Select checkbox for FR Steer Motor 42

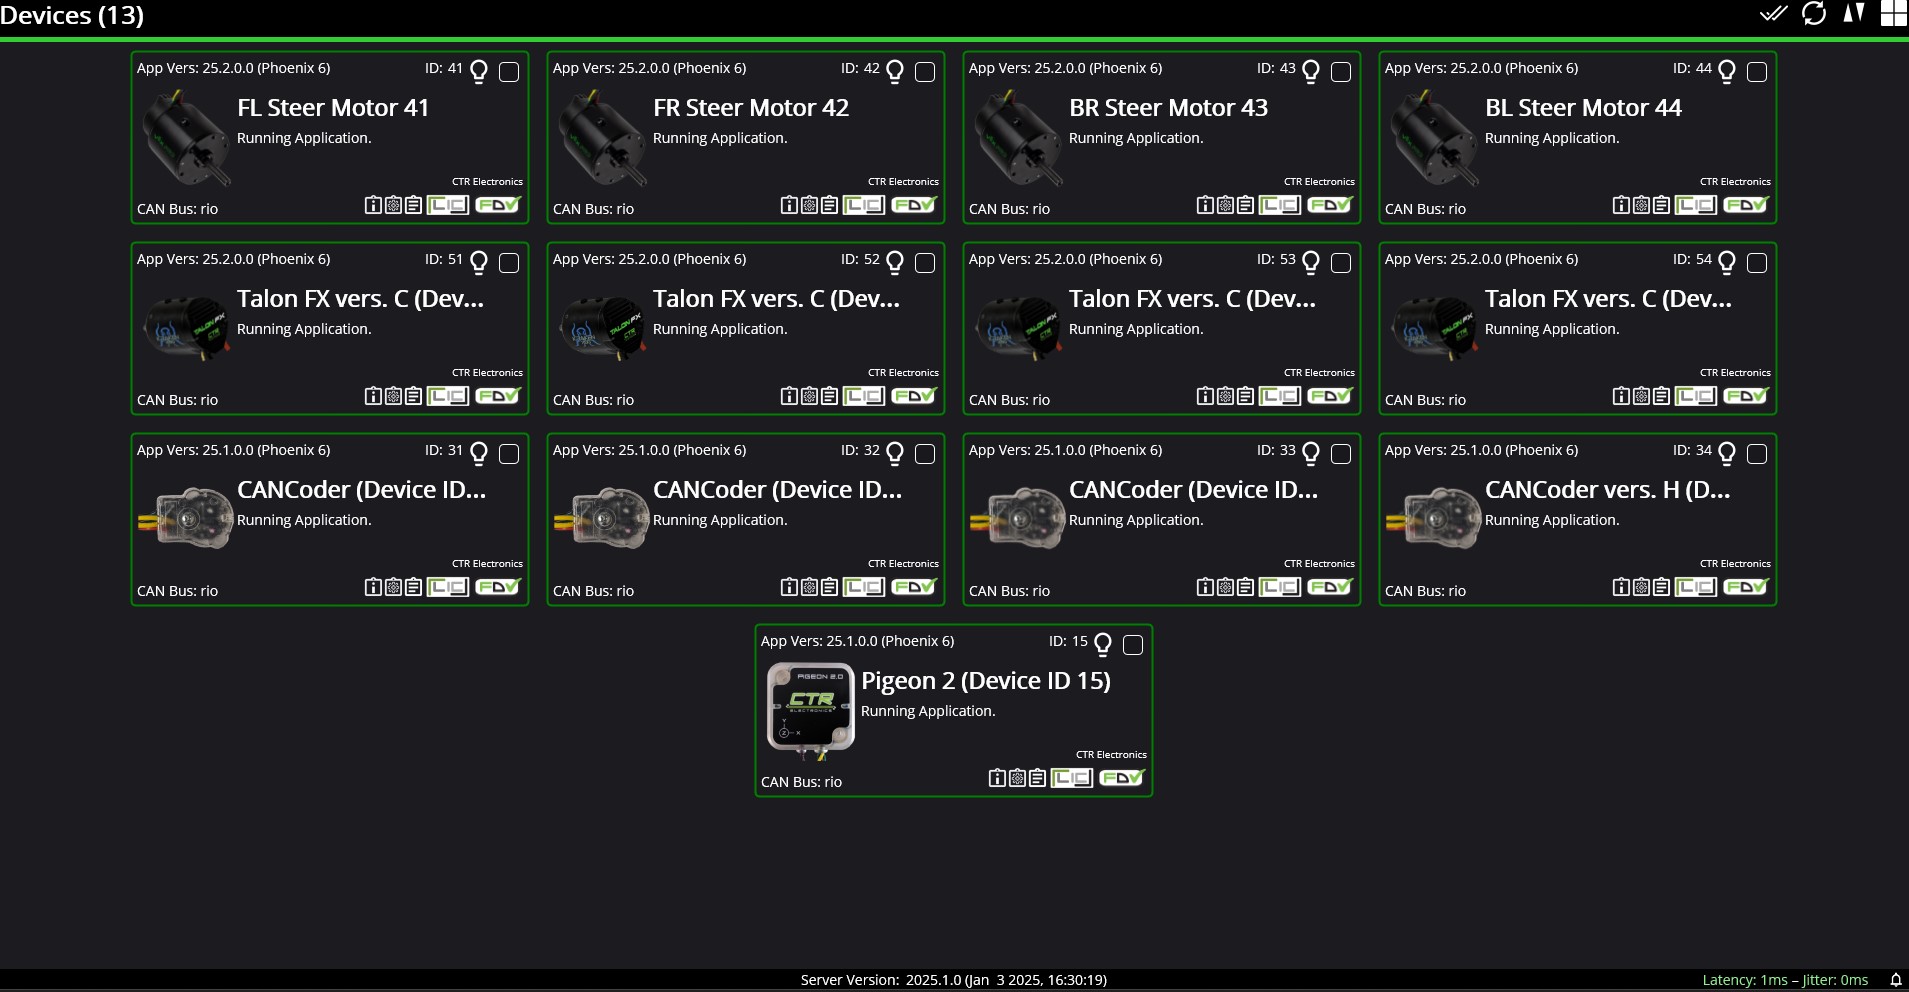tap(925, 72)
